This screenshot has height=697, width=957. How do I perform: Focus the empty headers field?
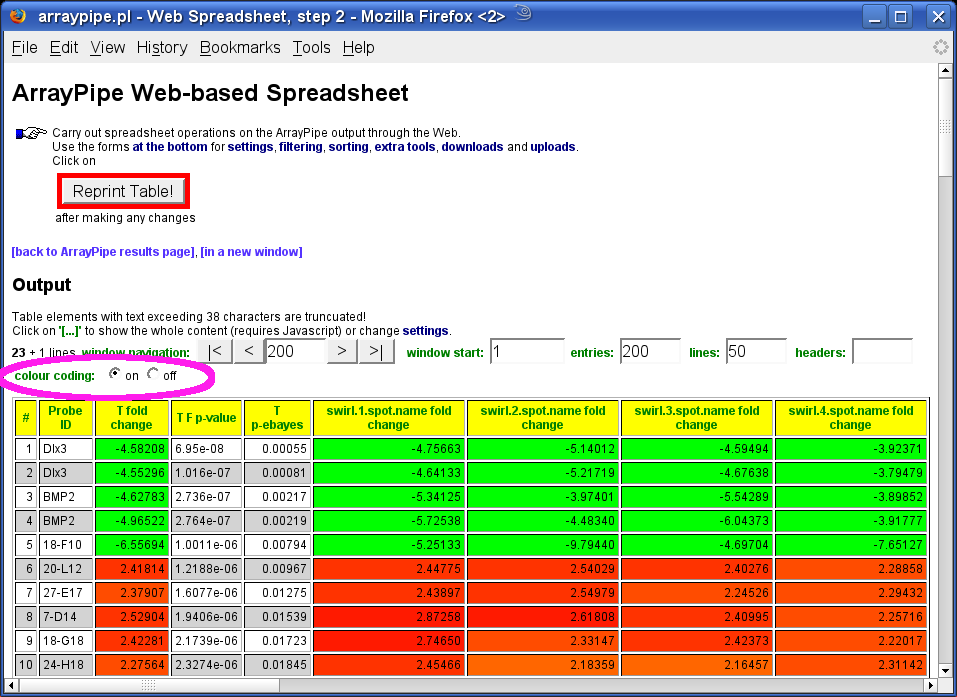(882, 352)
